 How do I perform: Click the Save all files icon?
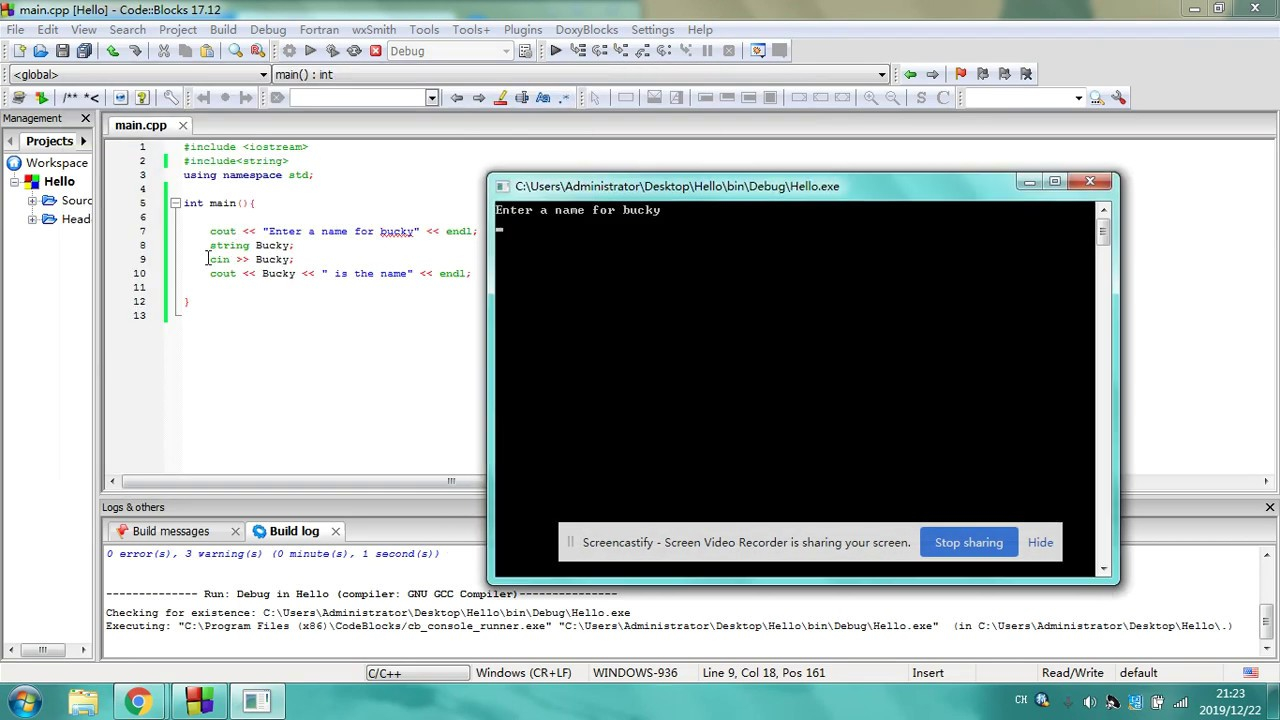tap(84, 51)
